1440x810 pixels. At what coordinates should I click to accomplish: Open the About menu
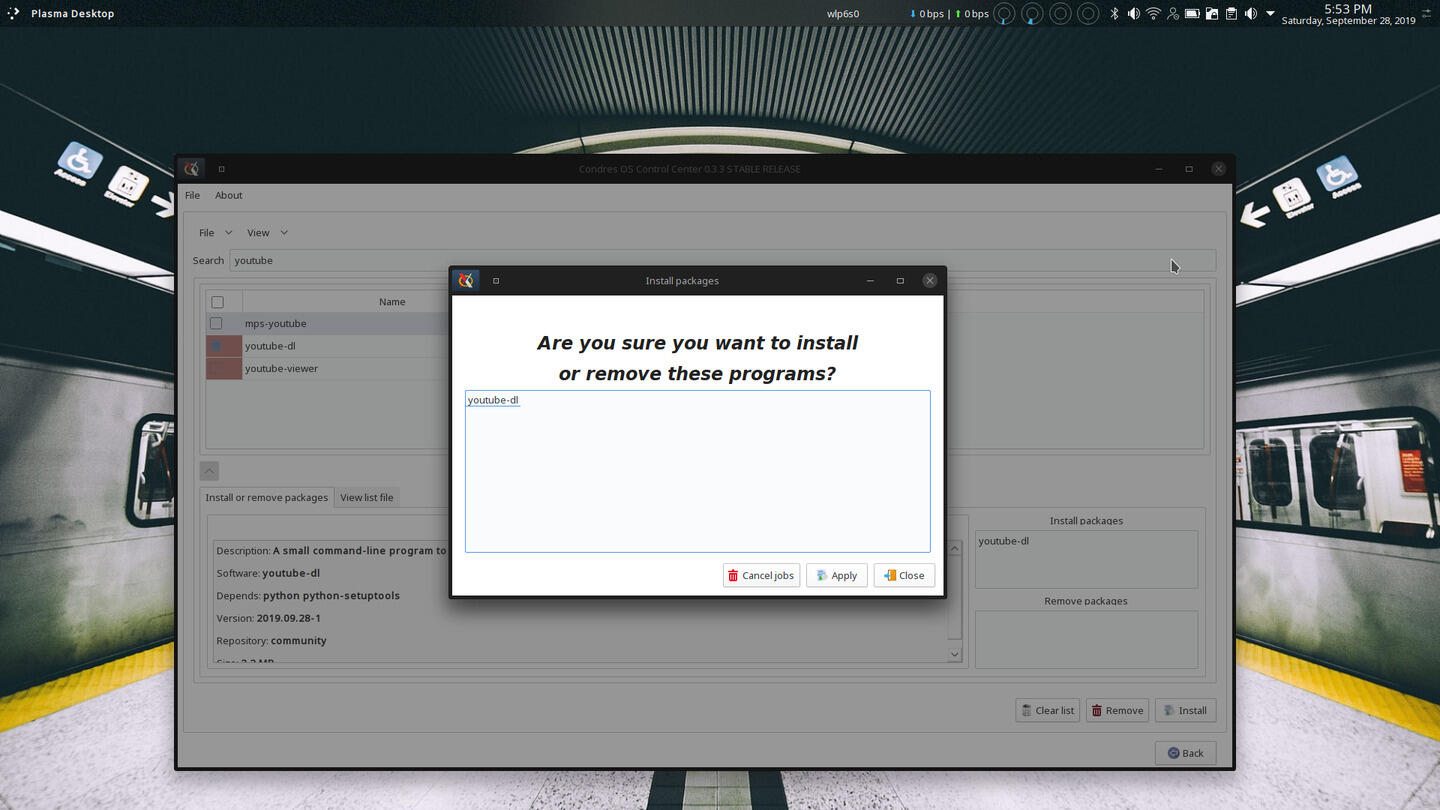(229, 195)
